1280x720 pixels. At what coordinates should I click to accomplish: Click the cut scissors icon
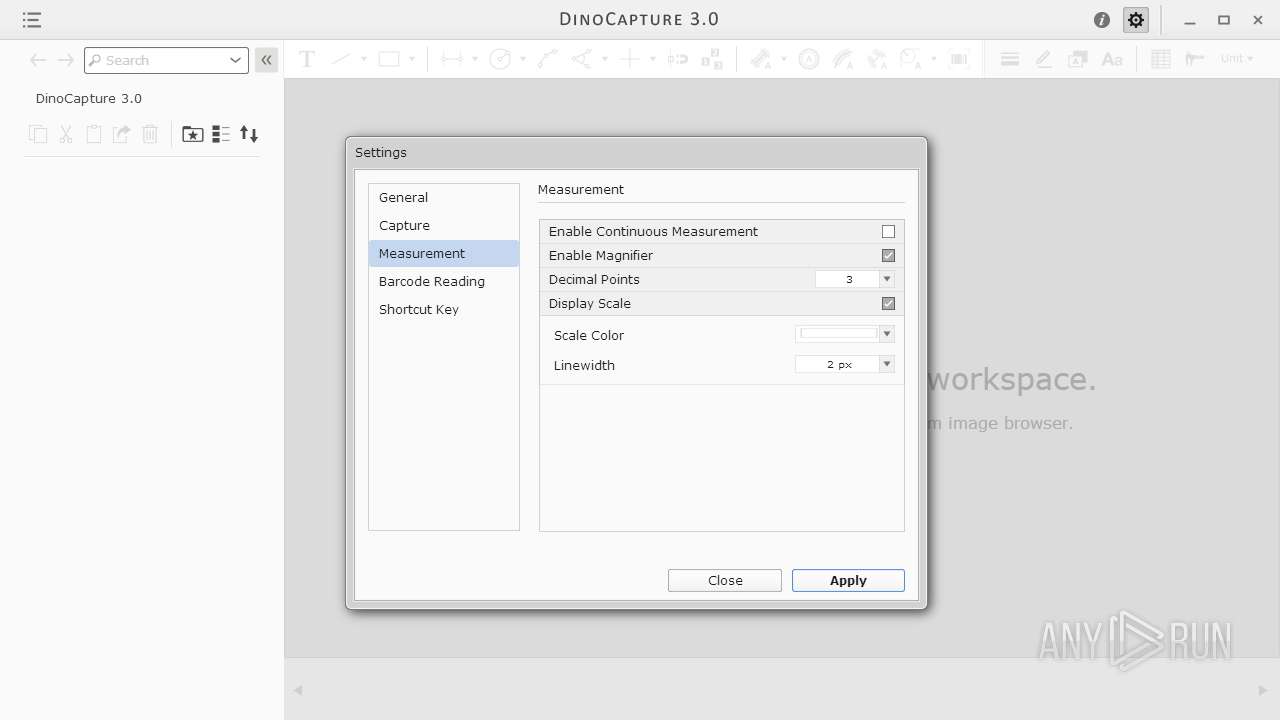point(66,134)
